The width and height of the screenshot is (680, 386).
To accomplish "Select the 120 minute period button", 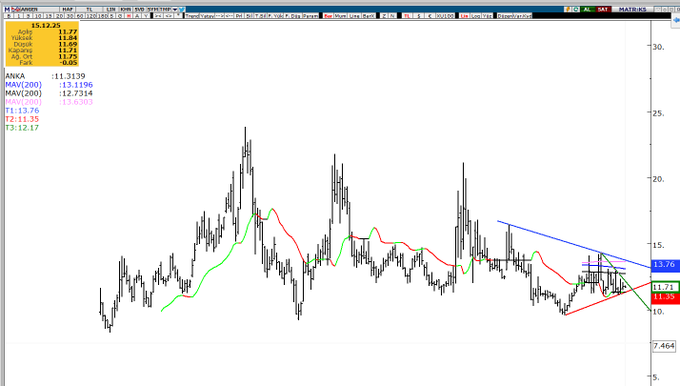I will [92, 16].
